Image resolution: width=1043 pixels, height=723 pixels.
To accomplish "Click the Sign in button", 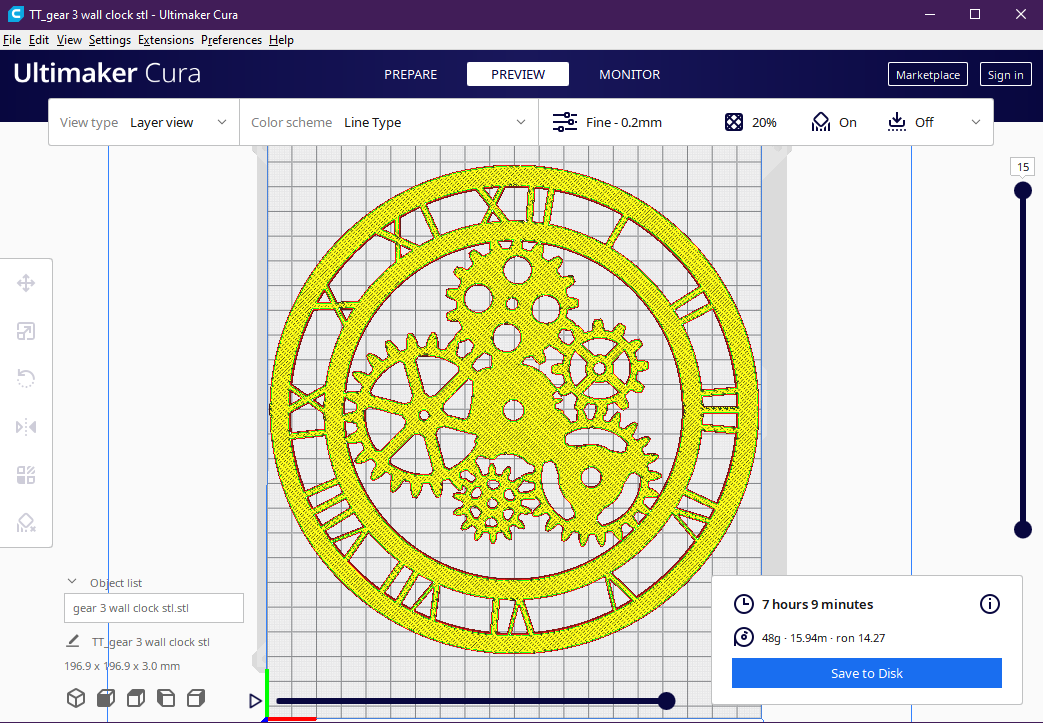I will tap(1005, 74).
